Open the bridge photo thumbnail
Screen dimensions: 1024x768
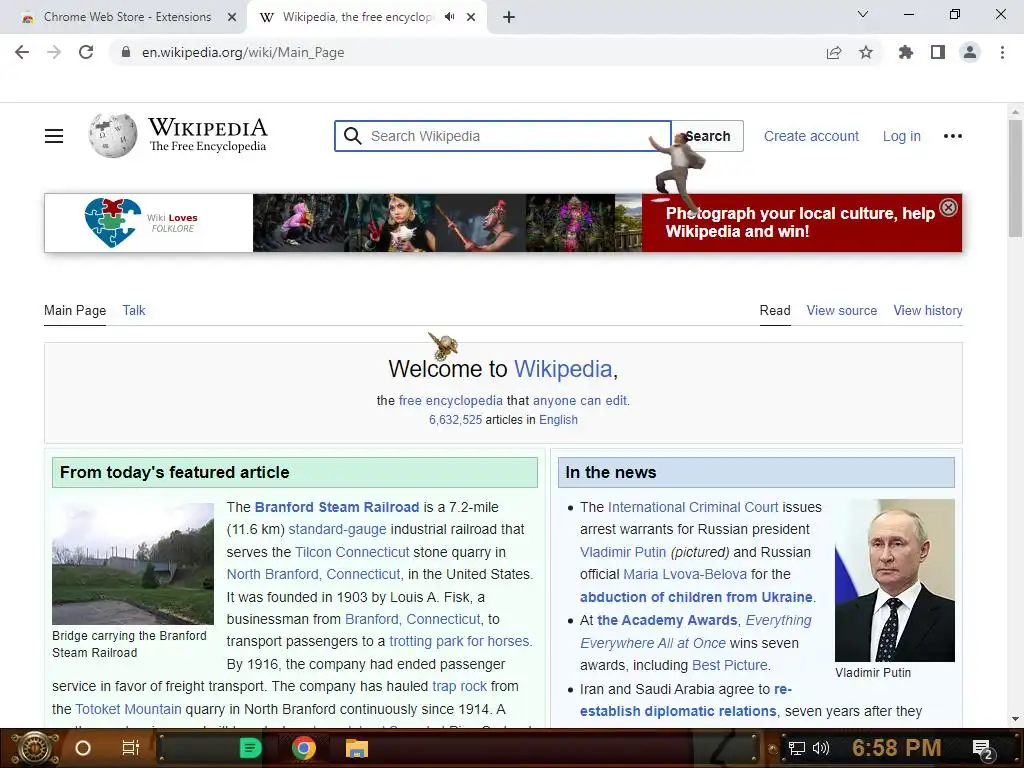133,564
